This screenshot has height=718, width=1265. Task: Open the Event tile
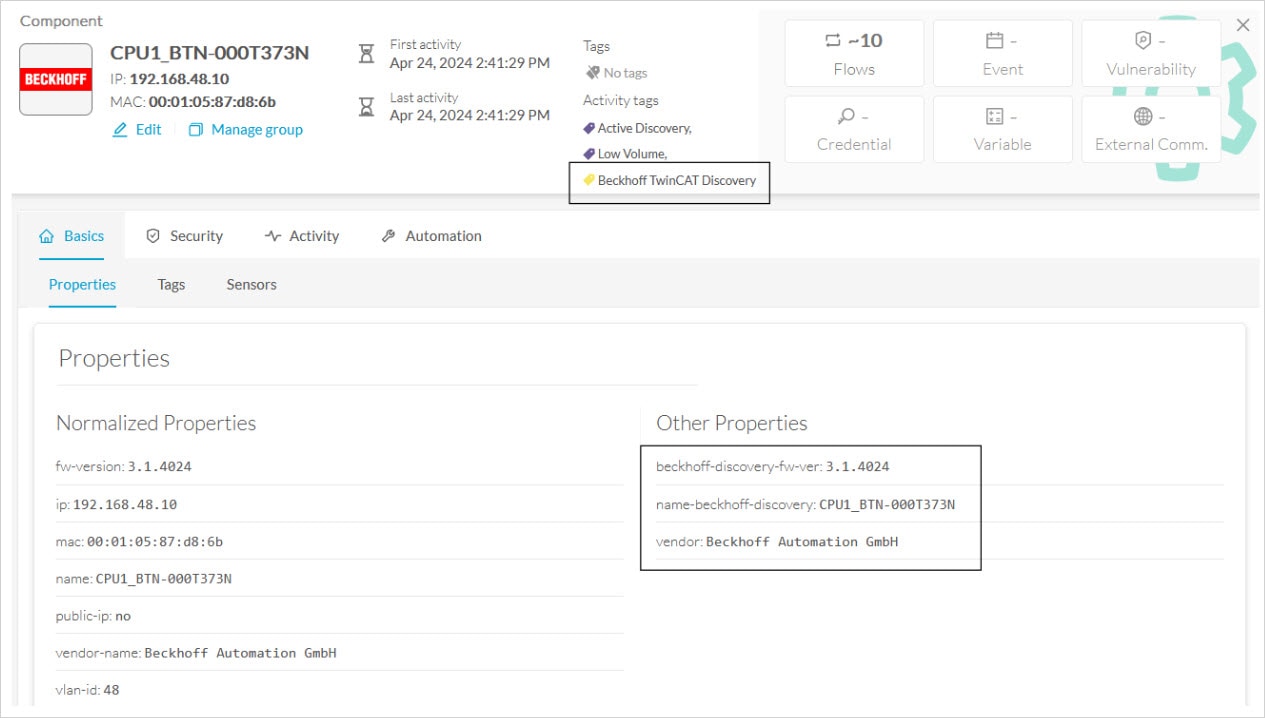point(1003,53)
